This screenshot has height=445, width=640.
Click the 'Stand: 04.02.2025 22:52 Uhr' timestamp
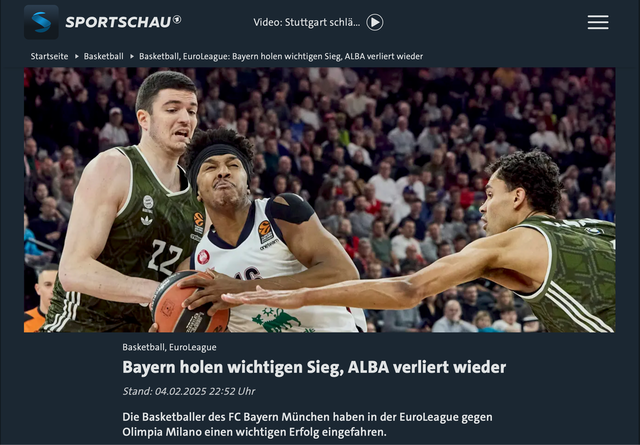coord(189,392)
